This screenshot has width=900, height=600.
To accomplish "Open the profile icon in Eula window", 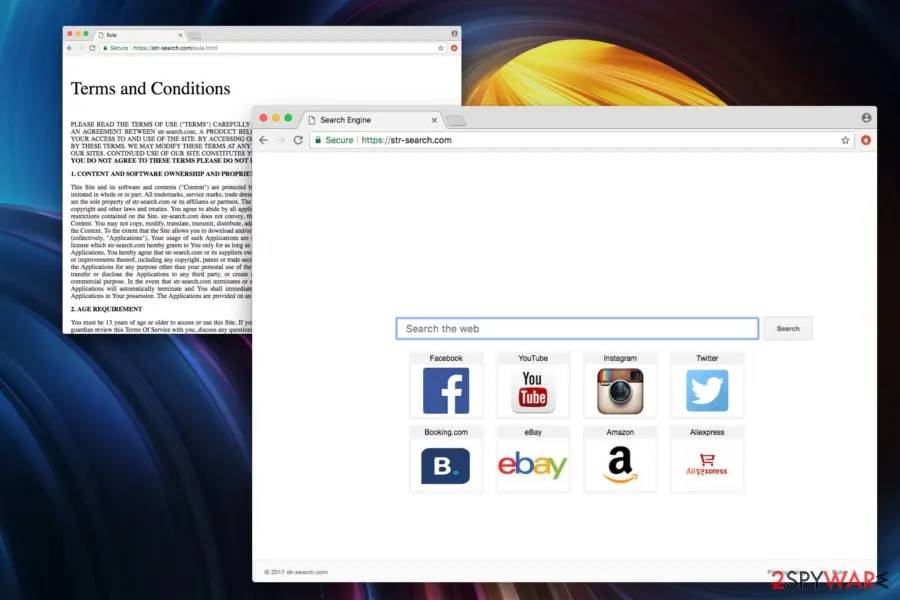I will (x=454, y=34).
